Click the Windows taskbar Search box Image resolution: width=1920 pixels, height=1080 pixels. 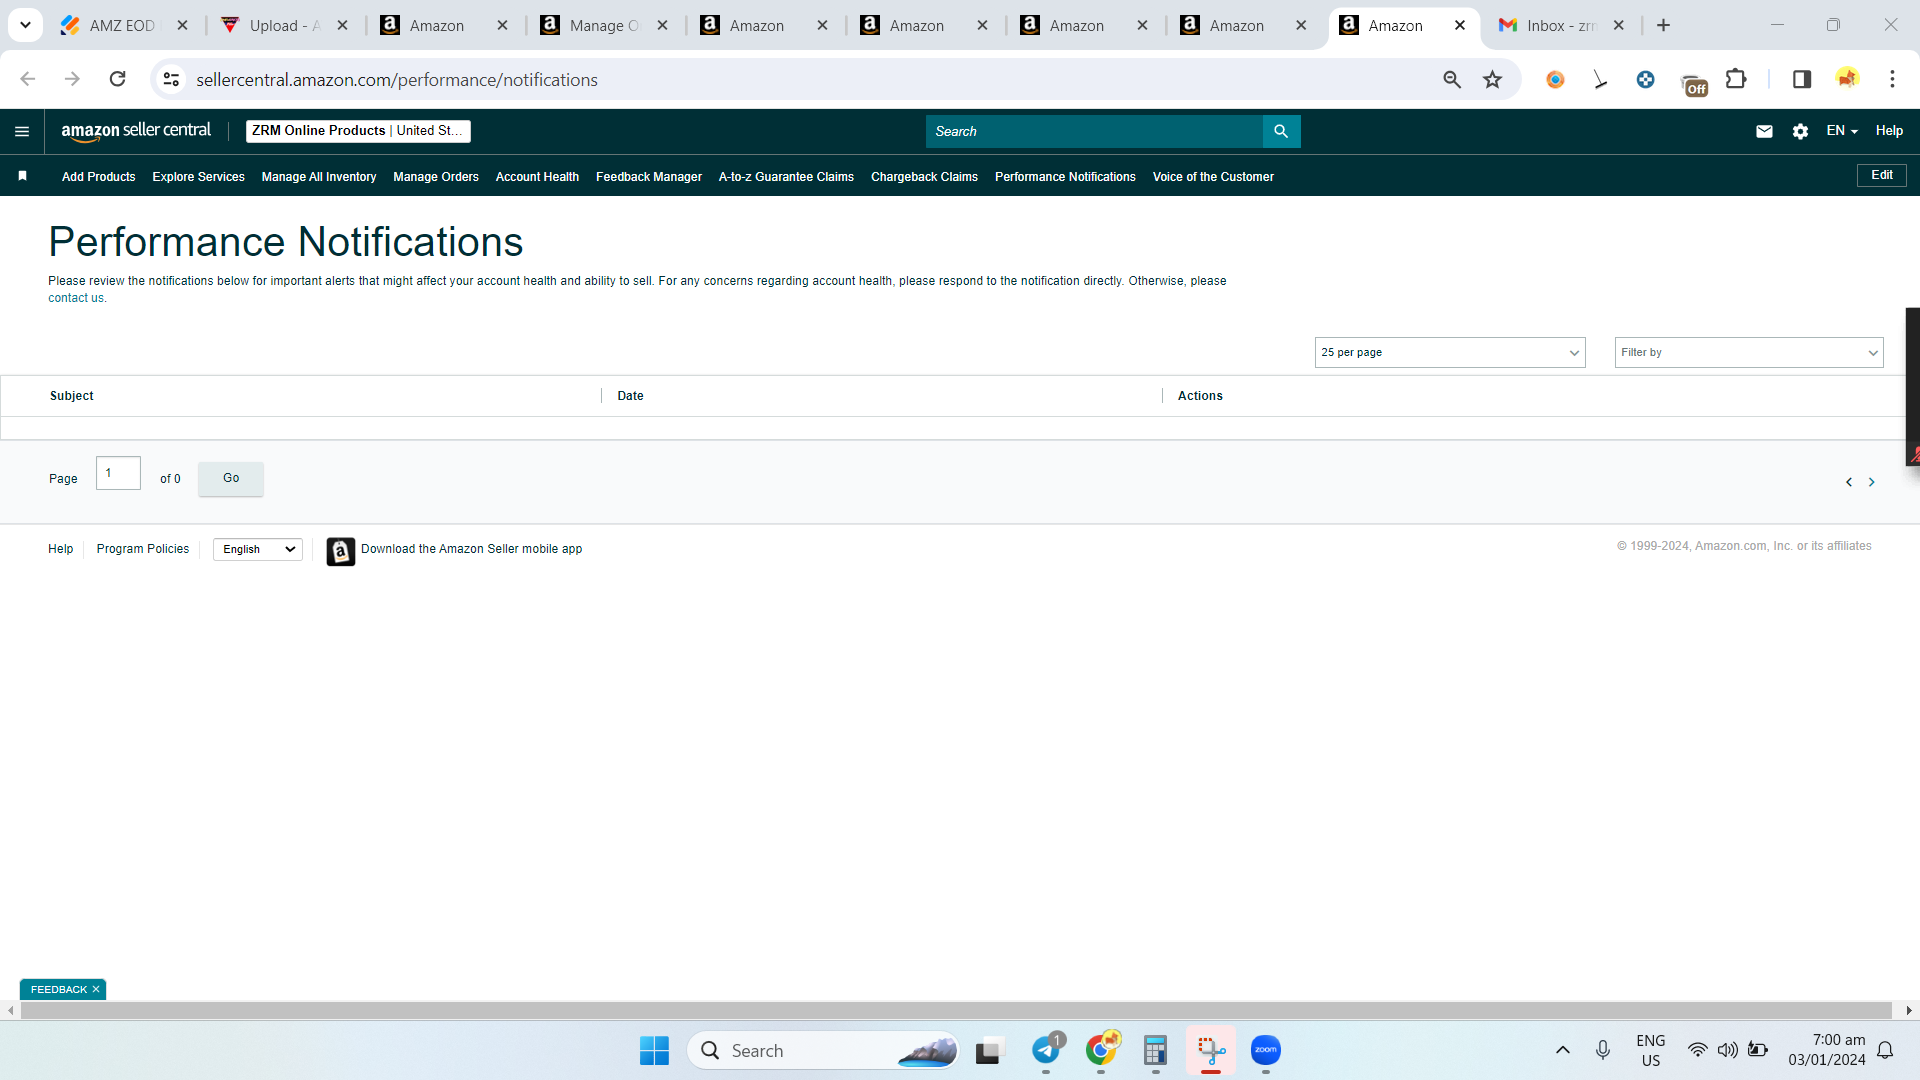(823, 1050)
